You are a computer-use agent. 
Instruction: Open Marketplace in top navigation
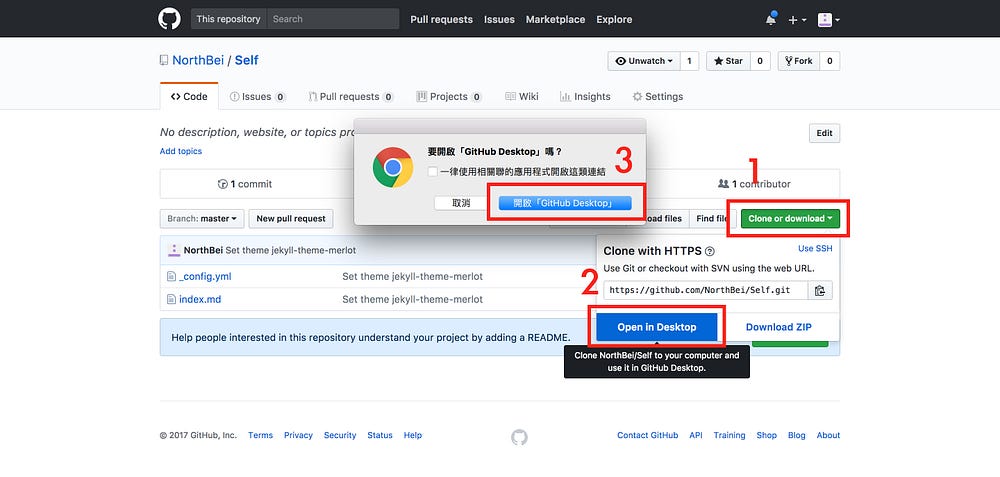coord(555,20)
